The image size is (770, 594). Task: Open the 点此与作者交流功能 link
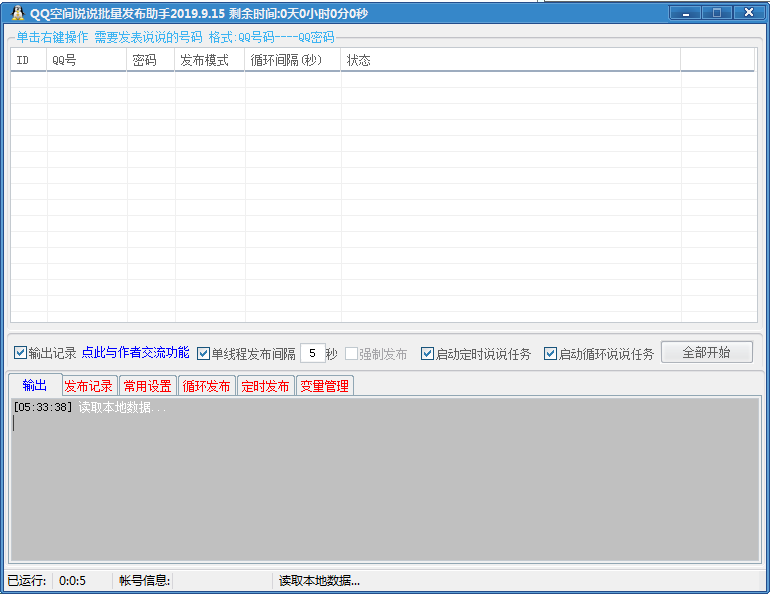[135, 352]
